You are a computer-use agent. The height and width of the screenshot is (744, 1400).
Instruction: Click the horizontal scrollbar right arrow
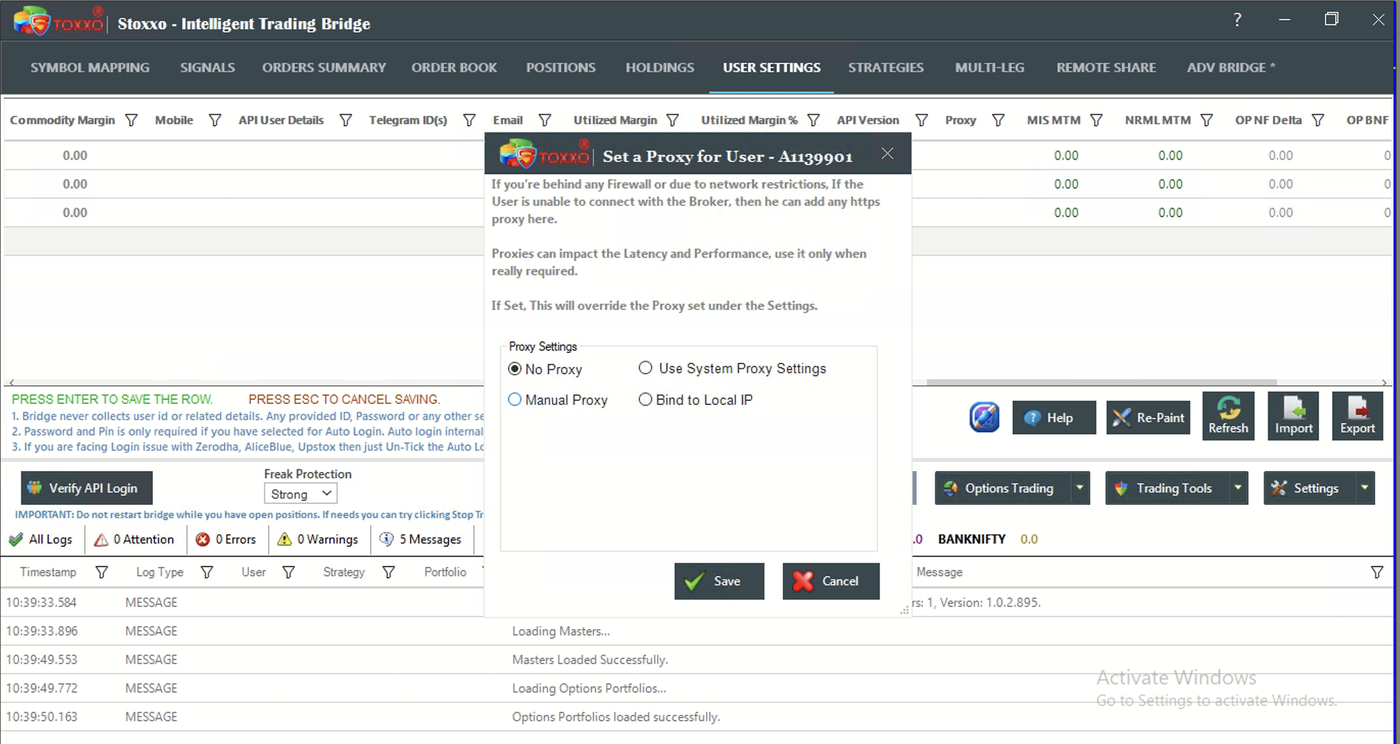[1386, 382]
